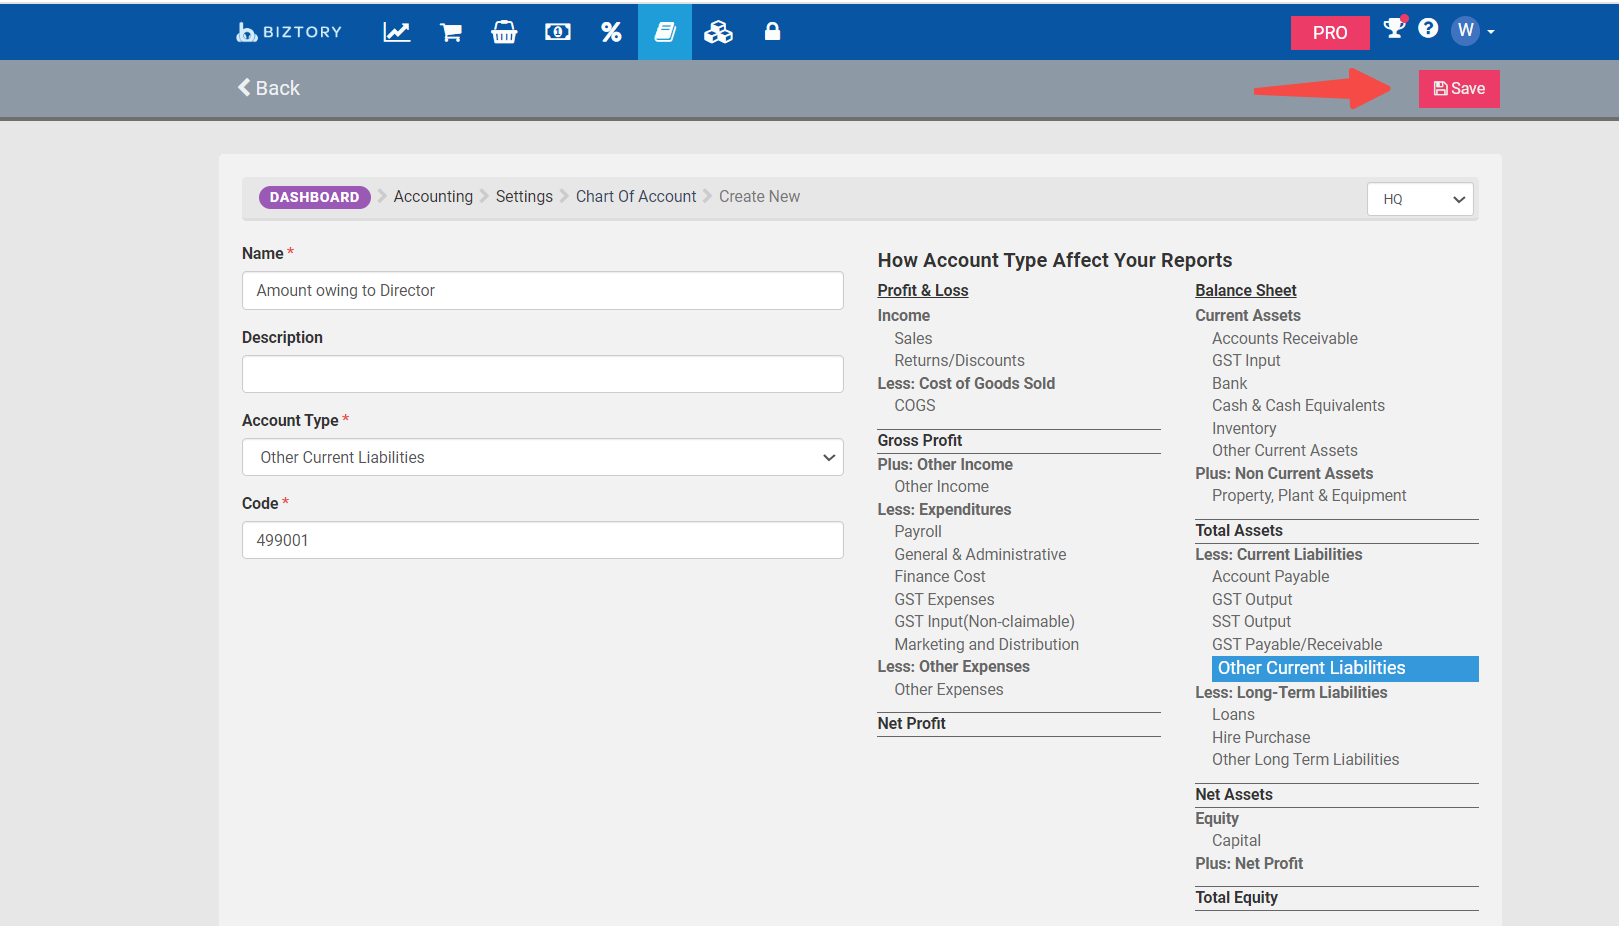Click 'GST Input(Non-claimable)' entry
This screenshot has height=926, width=1619.
click(985, 622)
